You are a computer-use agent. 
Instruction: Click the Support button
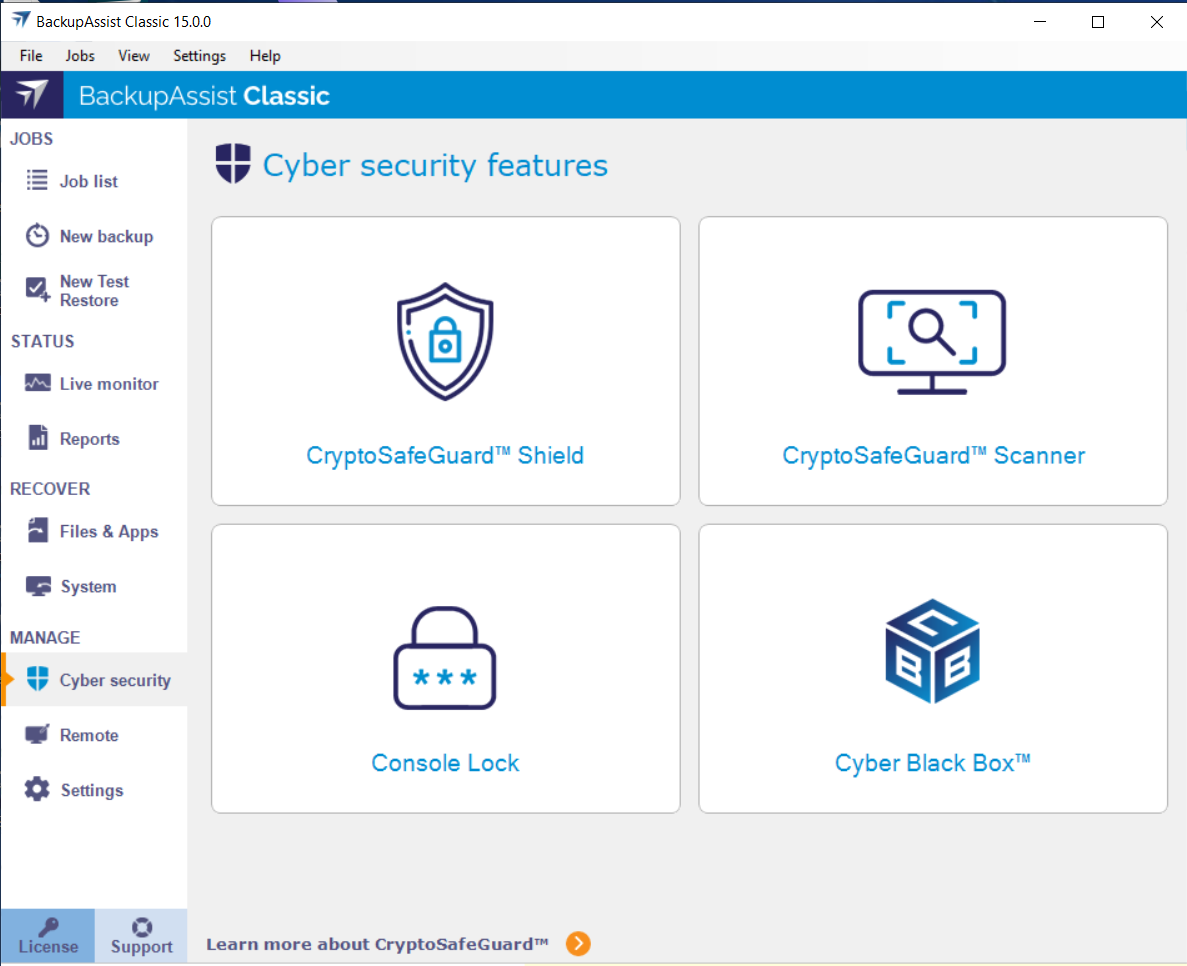pos(141,936)
